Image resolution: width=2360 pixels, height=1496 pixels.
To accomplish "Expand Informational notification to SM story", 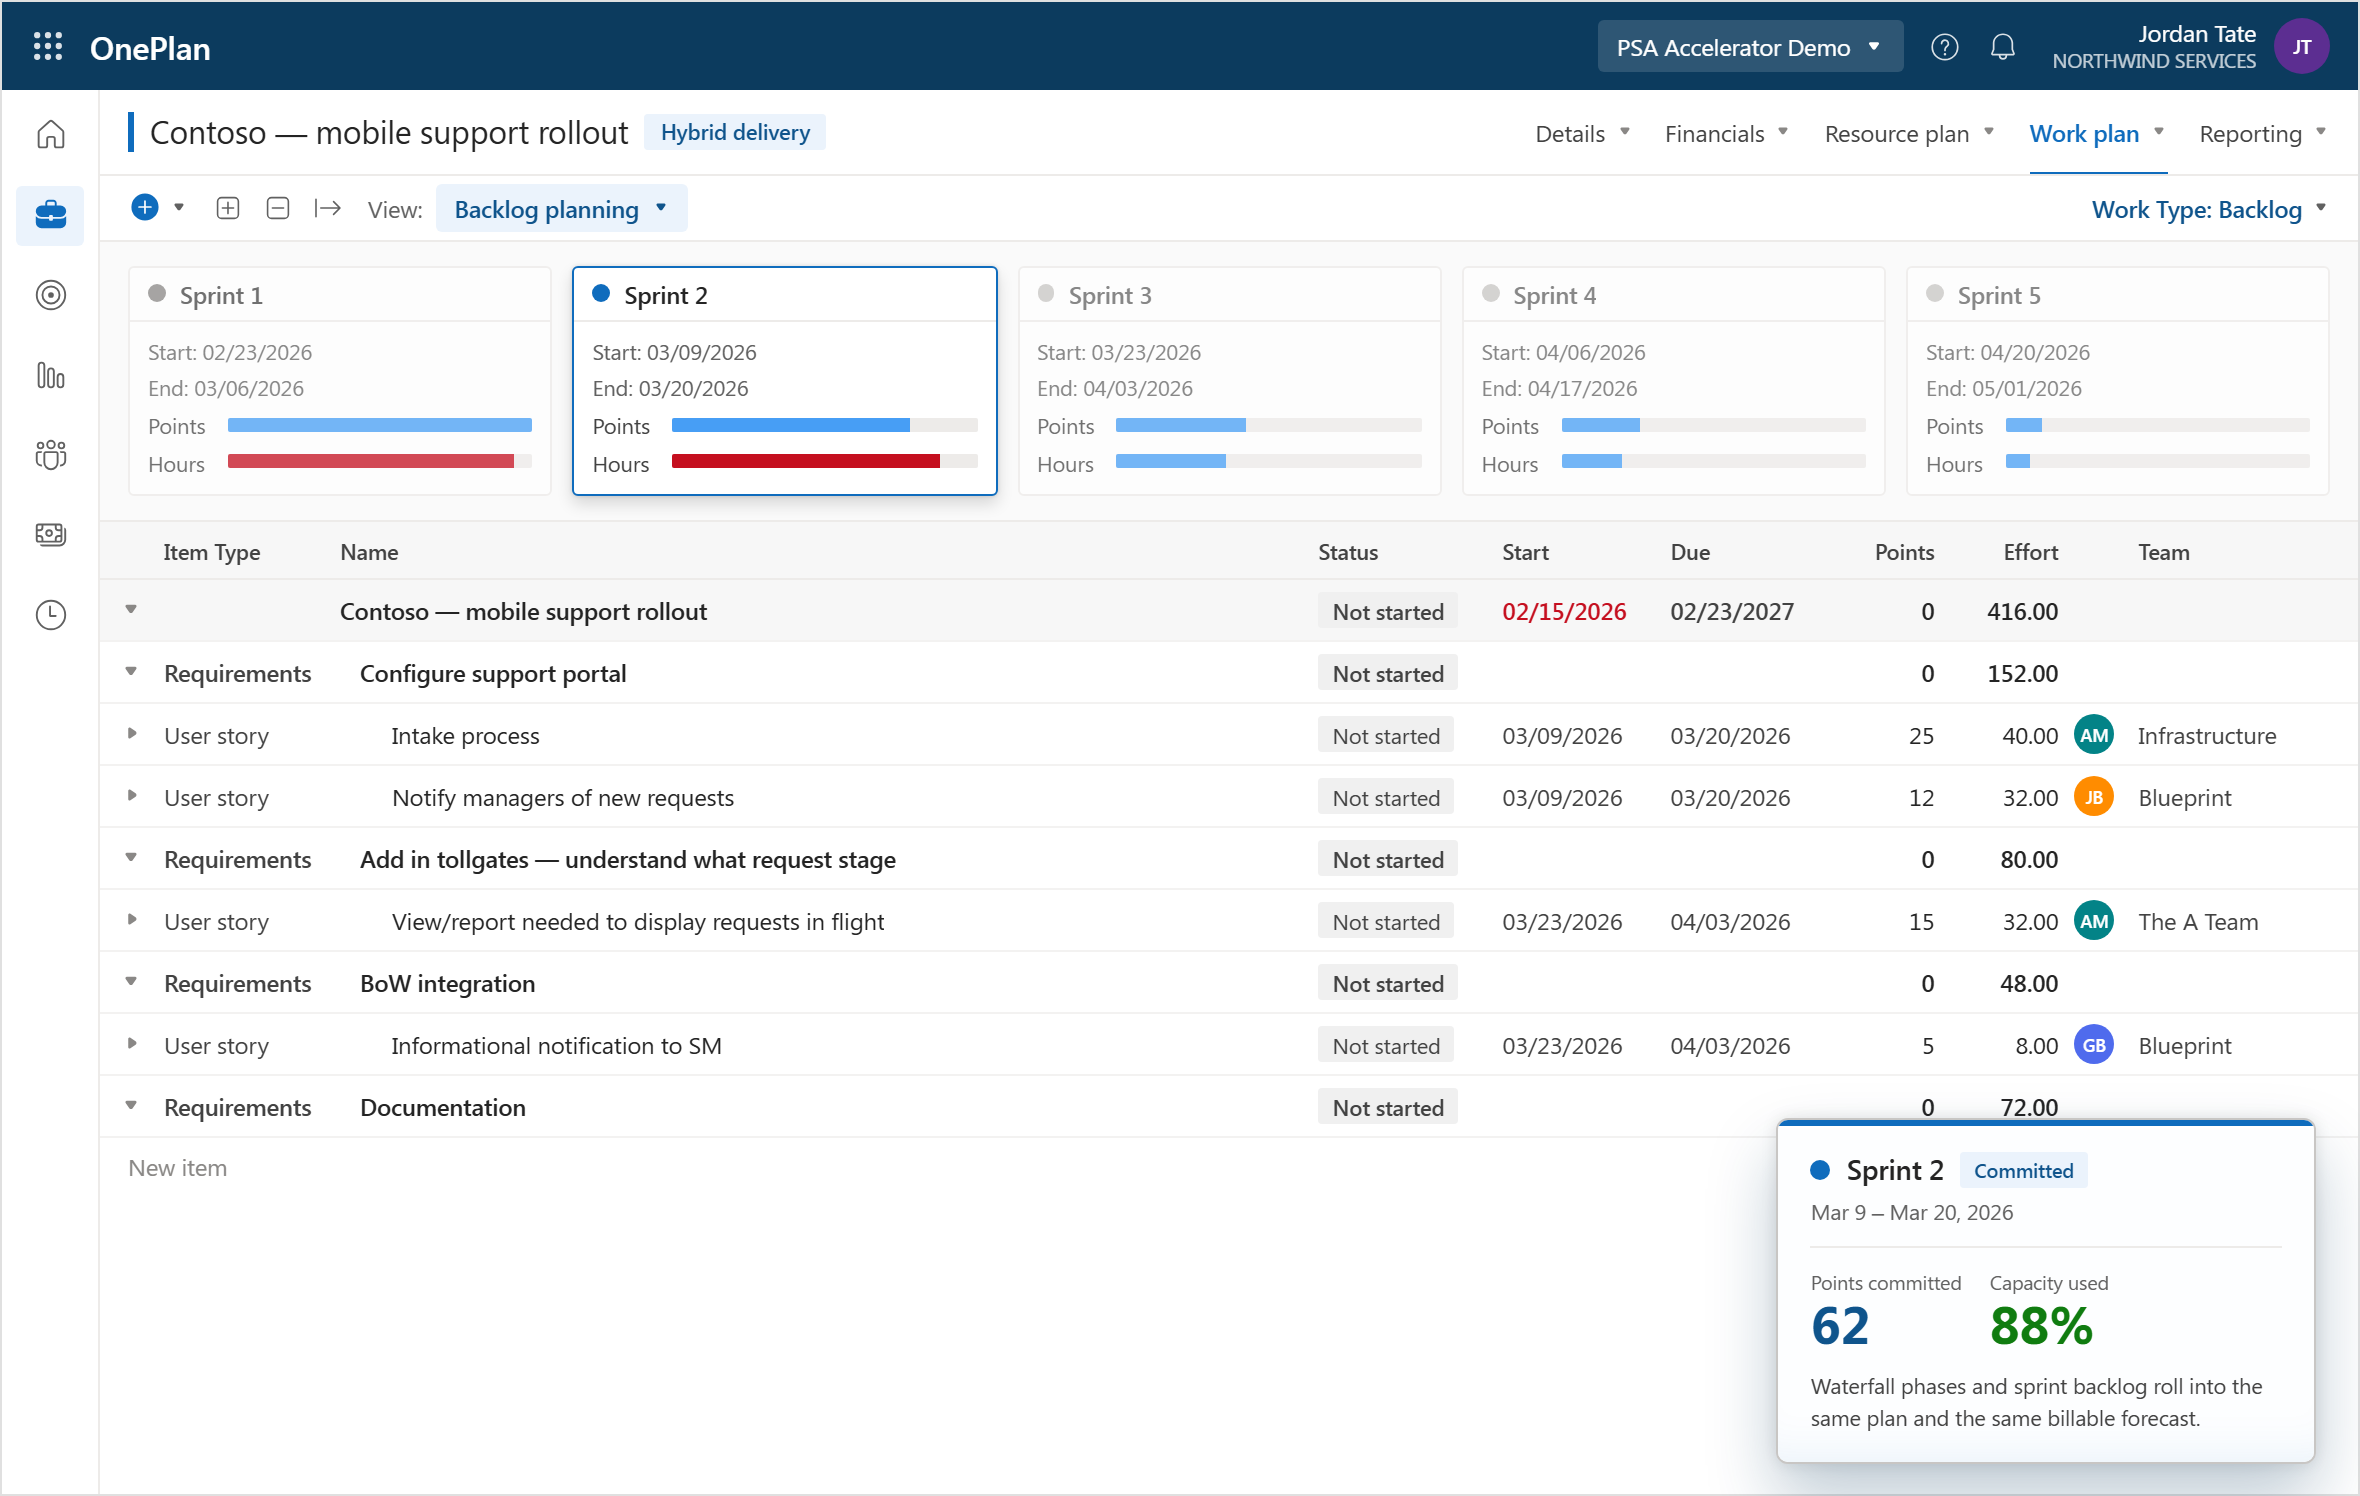I will (131, 1043).
